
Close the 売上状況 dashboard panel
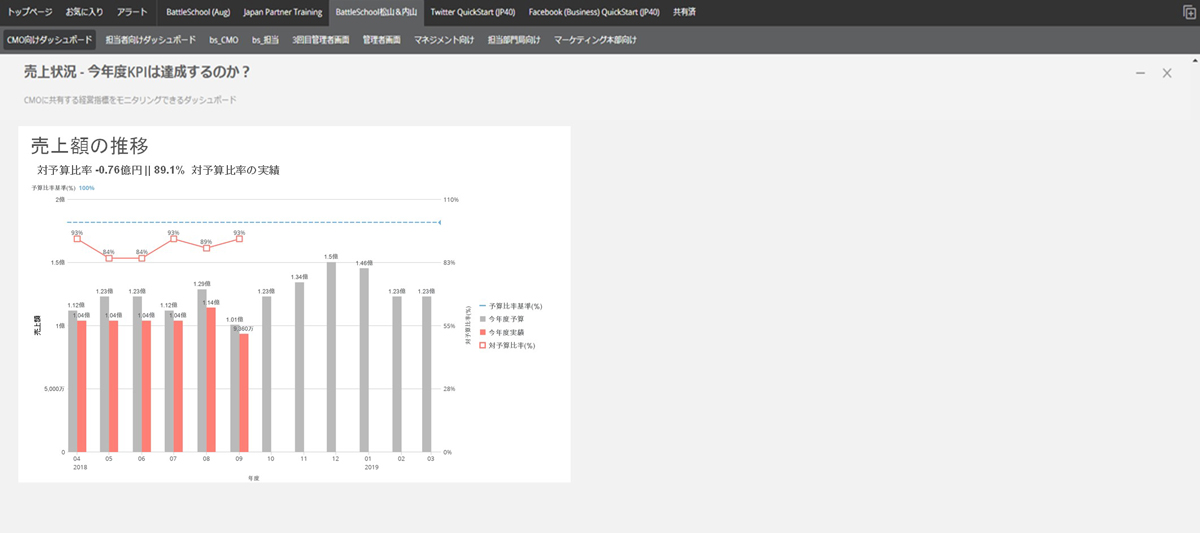tap(1166, 73)
